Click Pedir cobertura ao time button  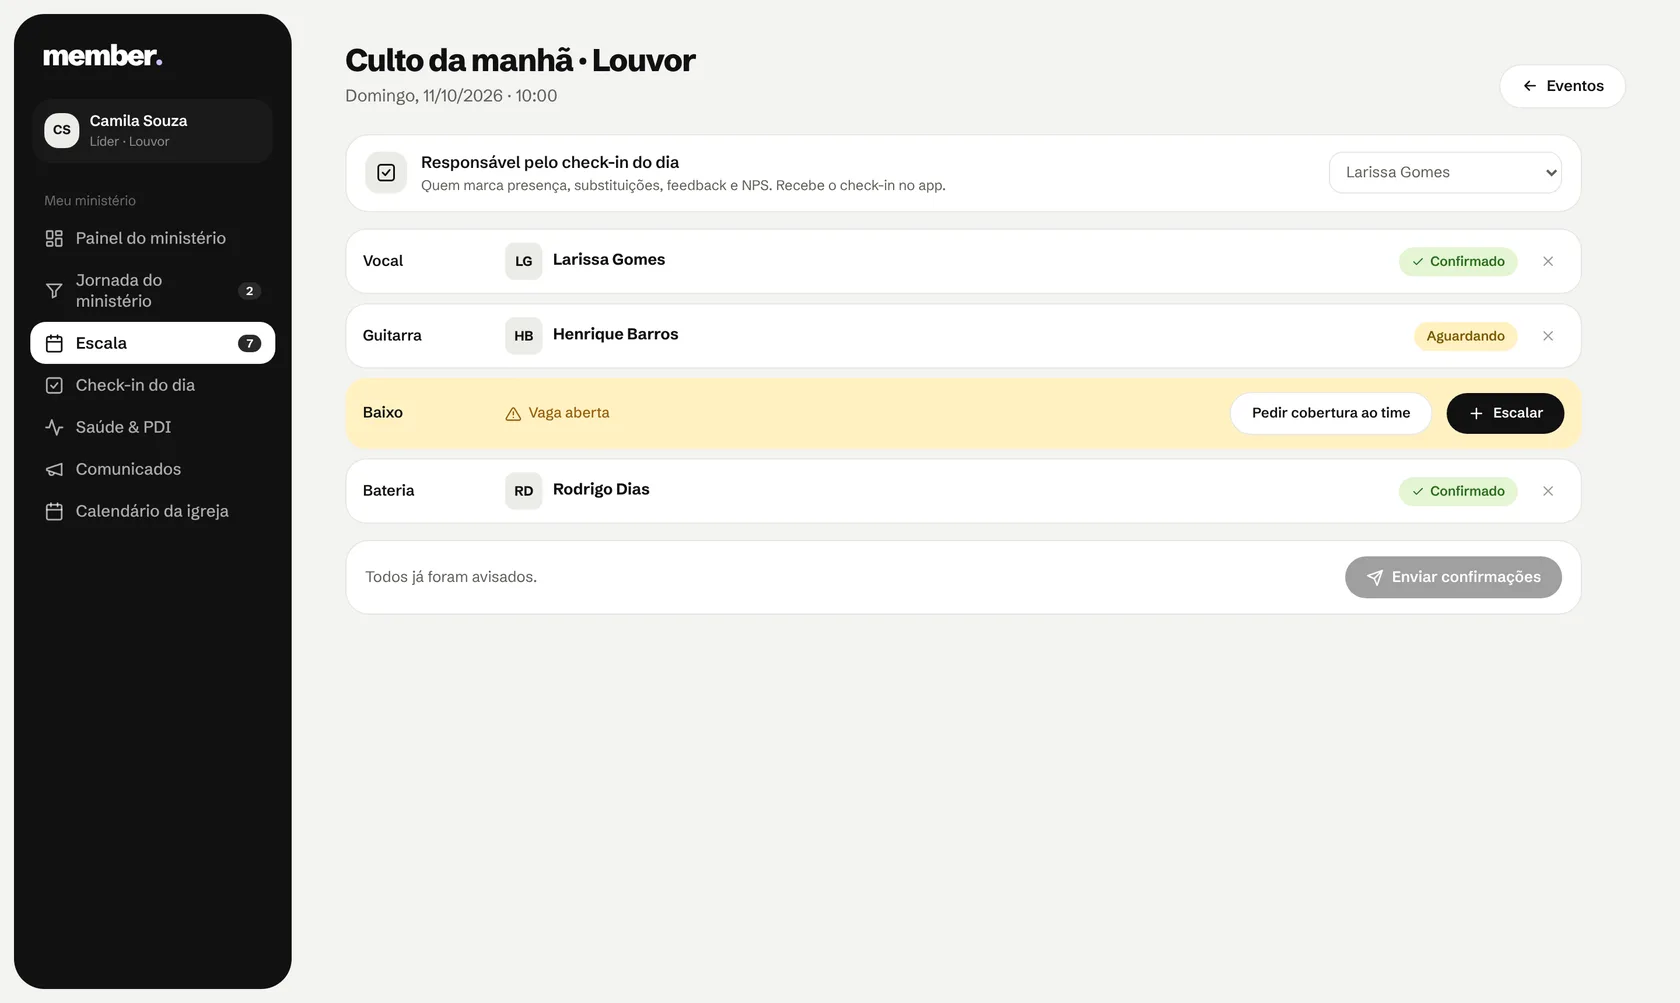tap(1331, 413)
